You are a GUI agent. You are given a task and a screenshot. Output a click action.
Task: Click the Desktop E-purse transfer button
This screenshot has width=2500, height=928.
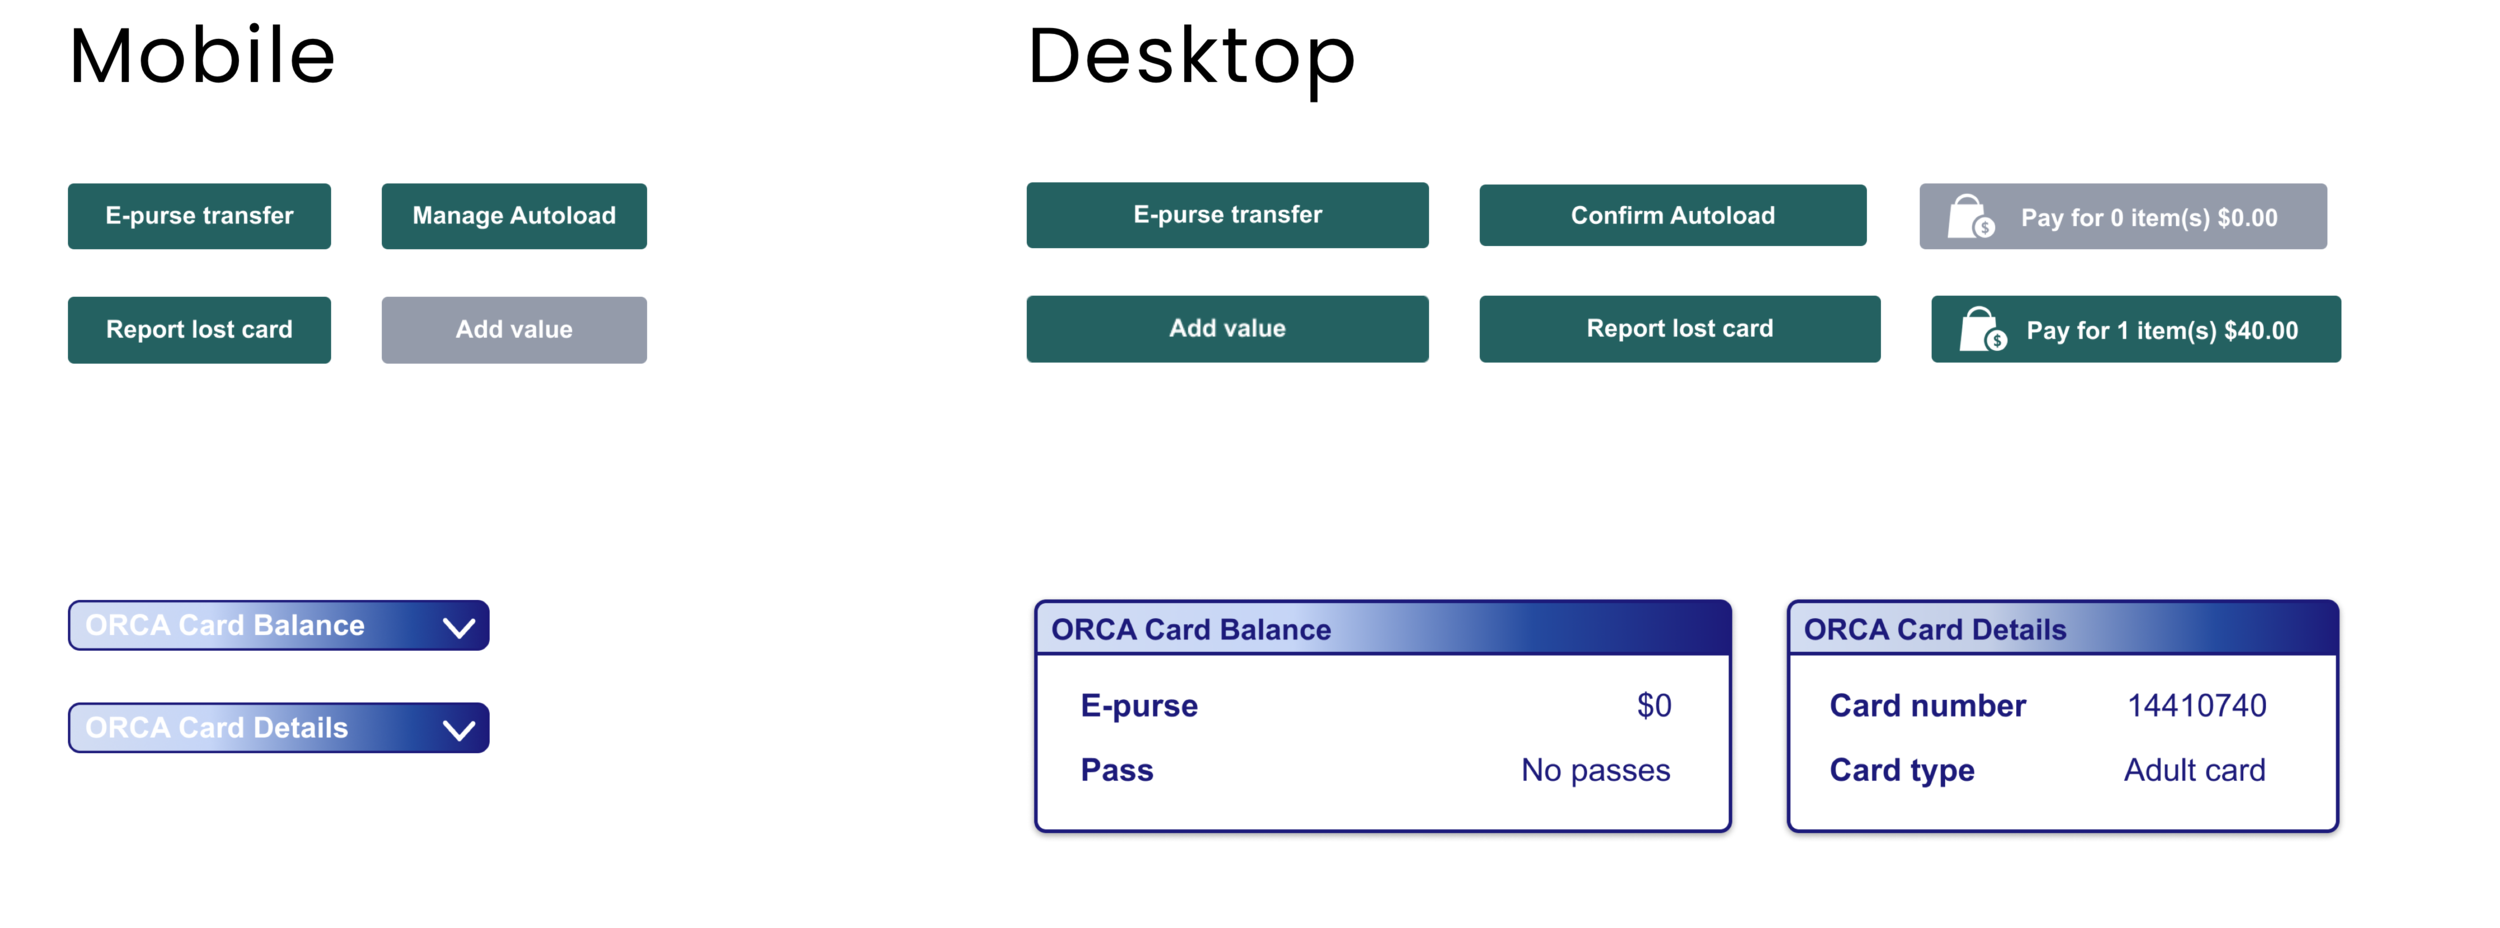(x=1227, y=215)
